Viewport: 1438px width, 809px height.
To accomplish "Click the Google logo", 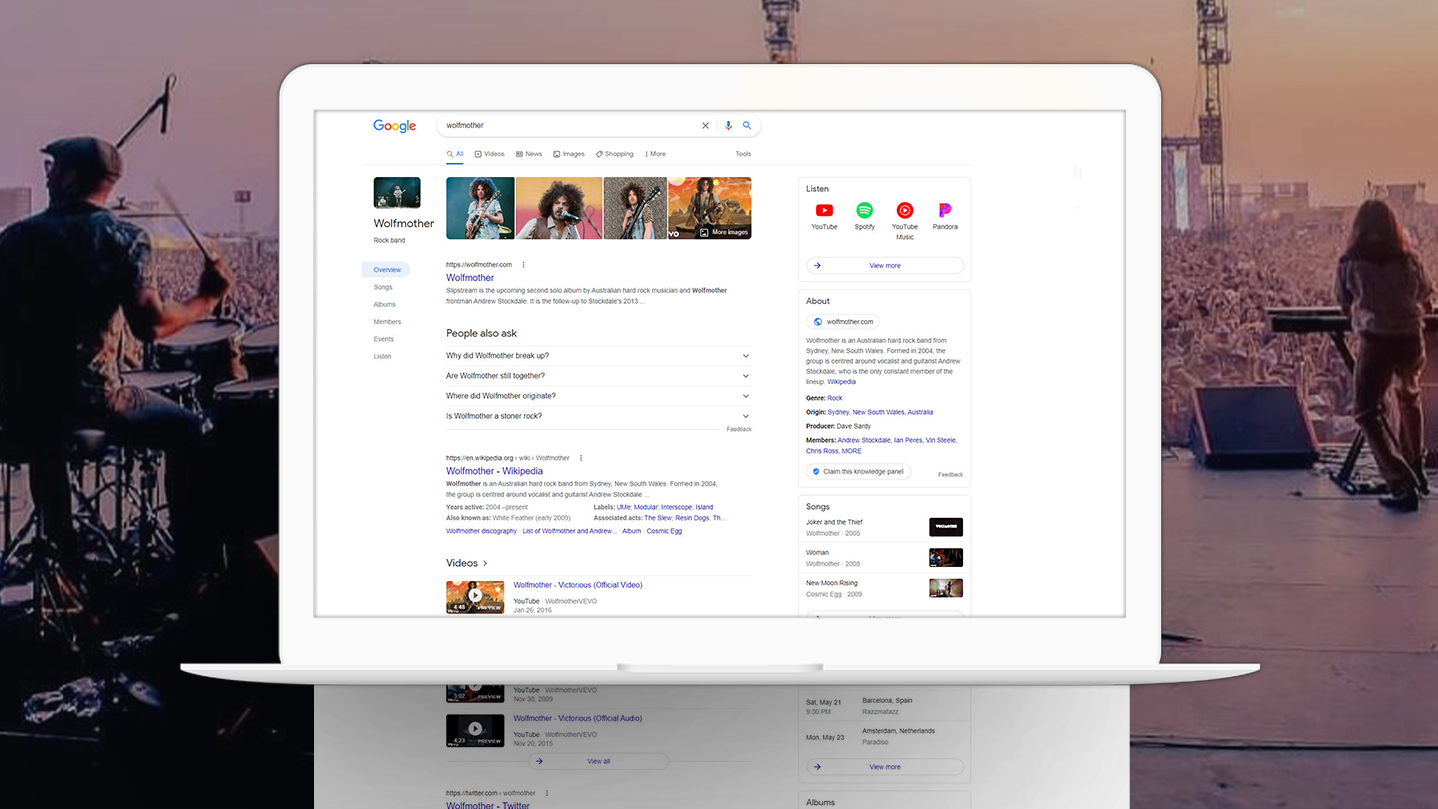I will tap(394, 126).
